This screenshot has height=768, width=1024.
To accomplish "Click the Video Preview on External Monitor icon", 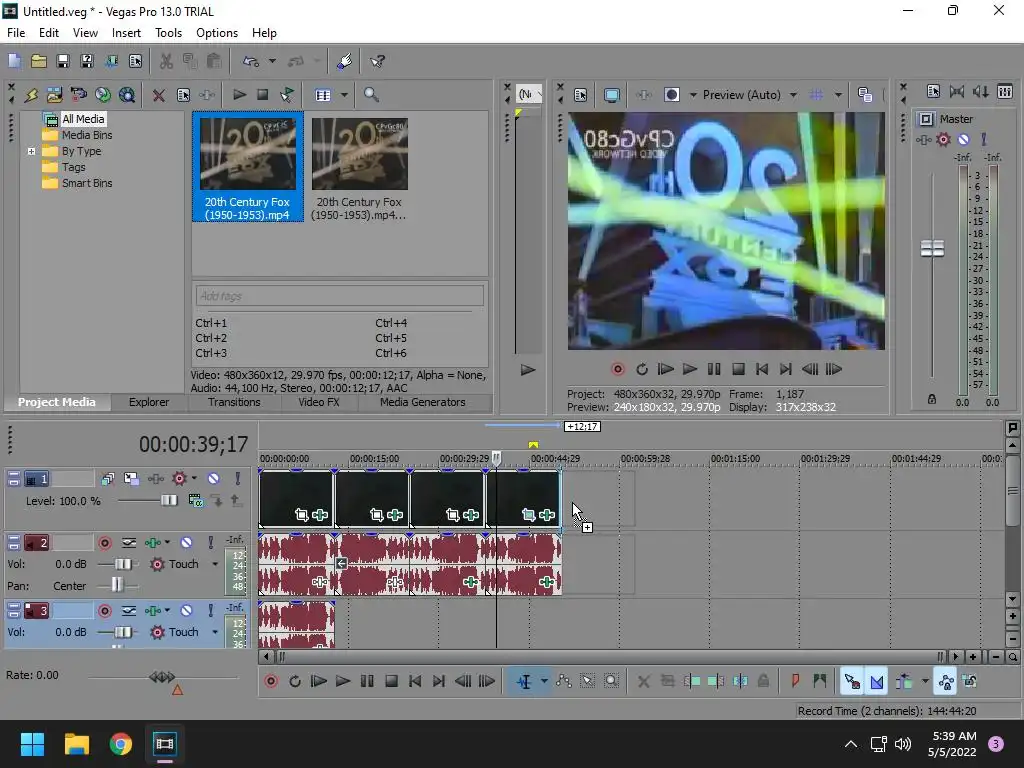I will coord(612,95).
